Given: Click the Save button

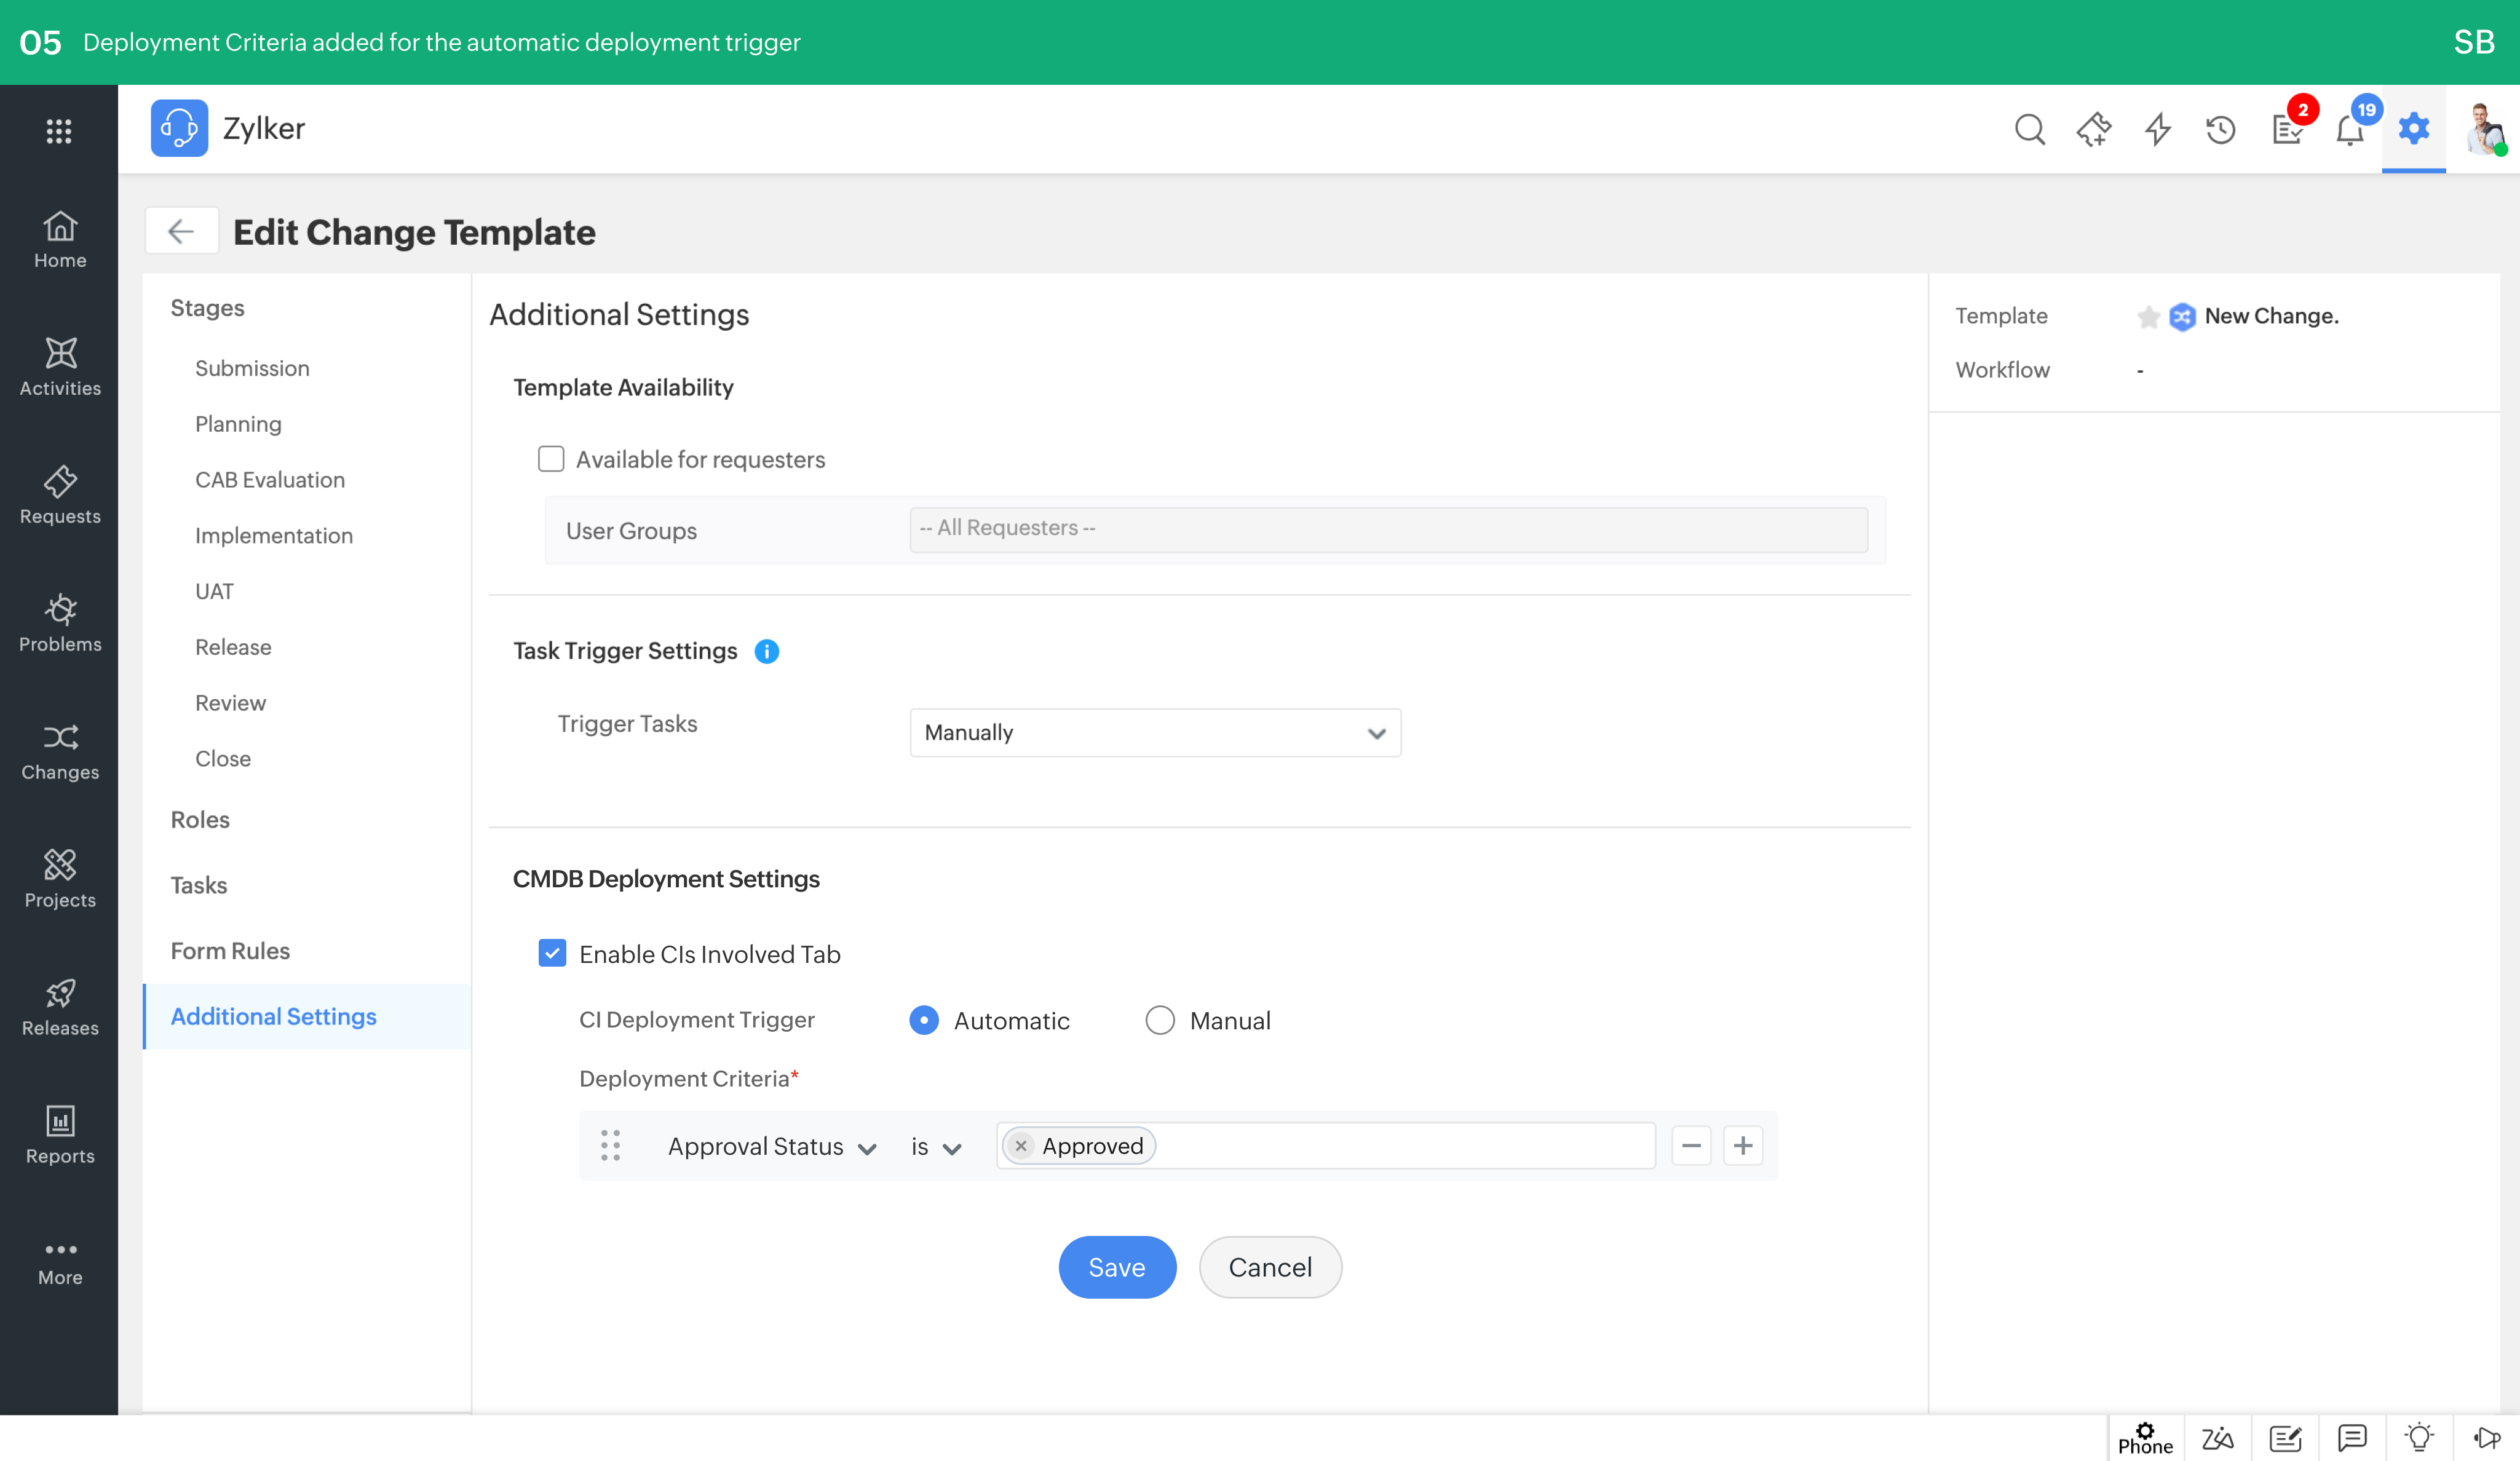Looking at the screenshot, I should (1117, 1267).
